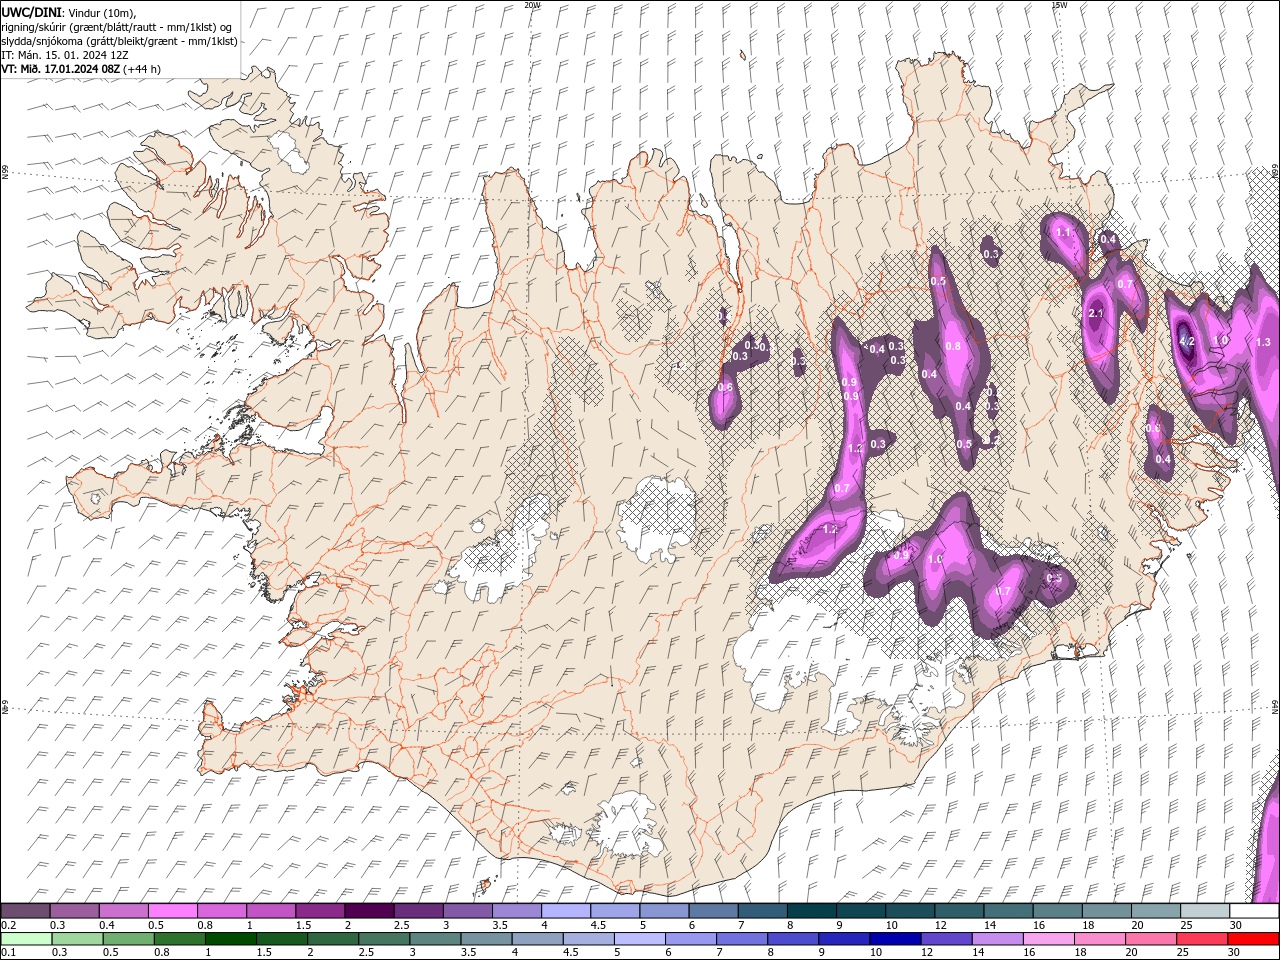Click the 20W longitude label
Screen dimensions: 1280x960
click(532, 5)
